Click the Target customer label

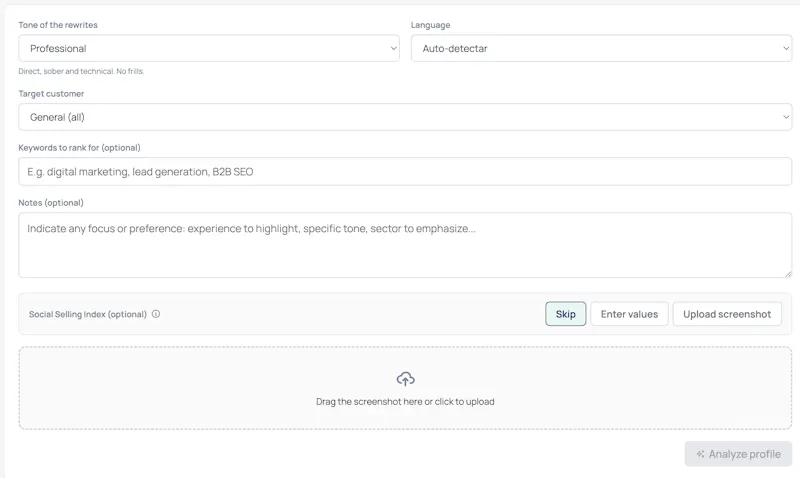point(51,94)
